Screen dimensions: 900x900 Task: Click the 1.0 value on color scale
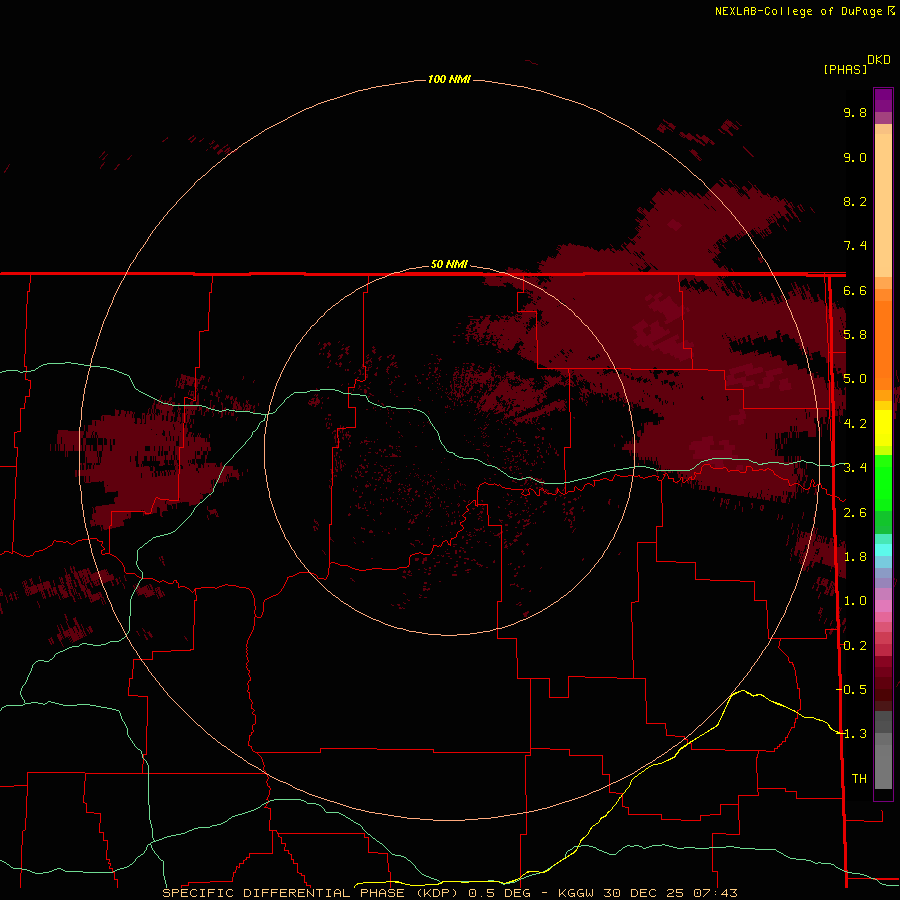point(855,600)
